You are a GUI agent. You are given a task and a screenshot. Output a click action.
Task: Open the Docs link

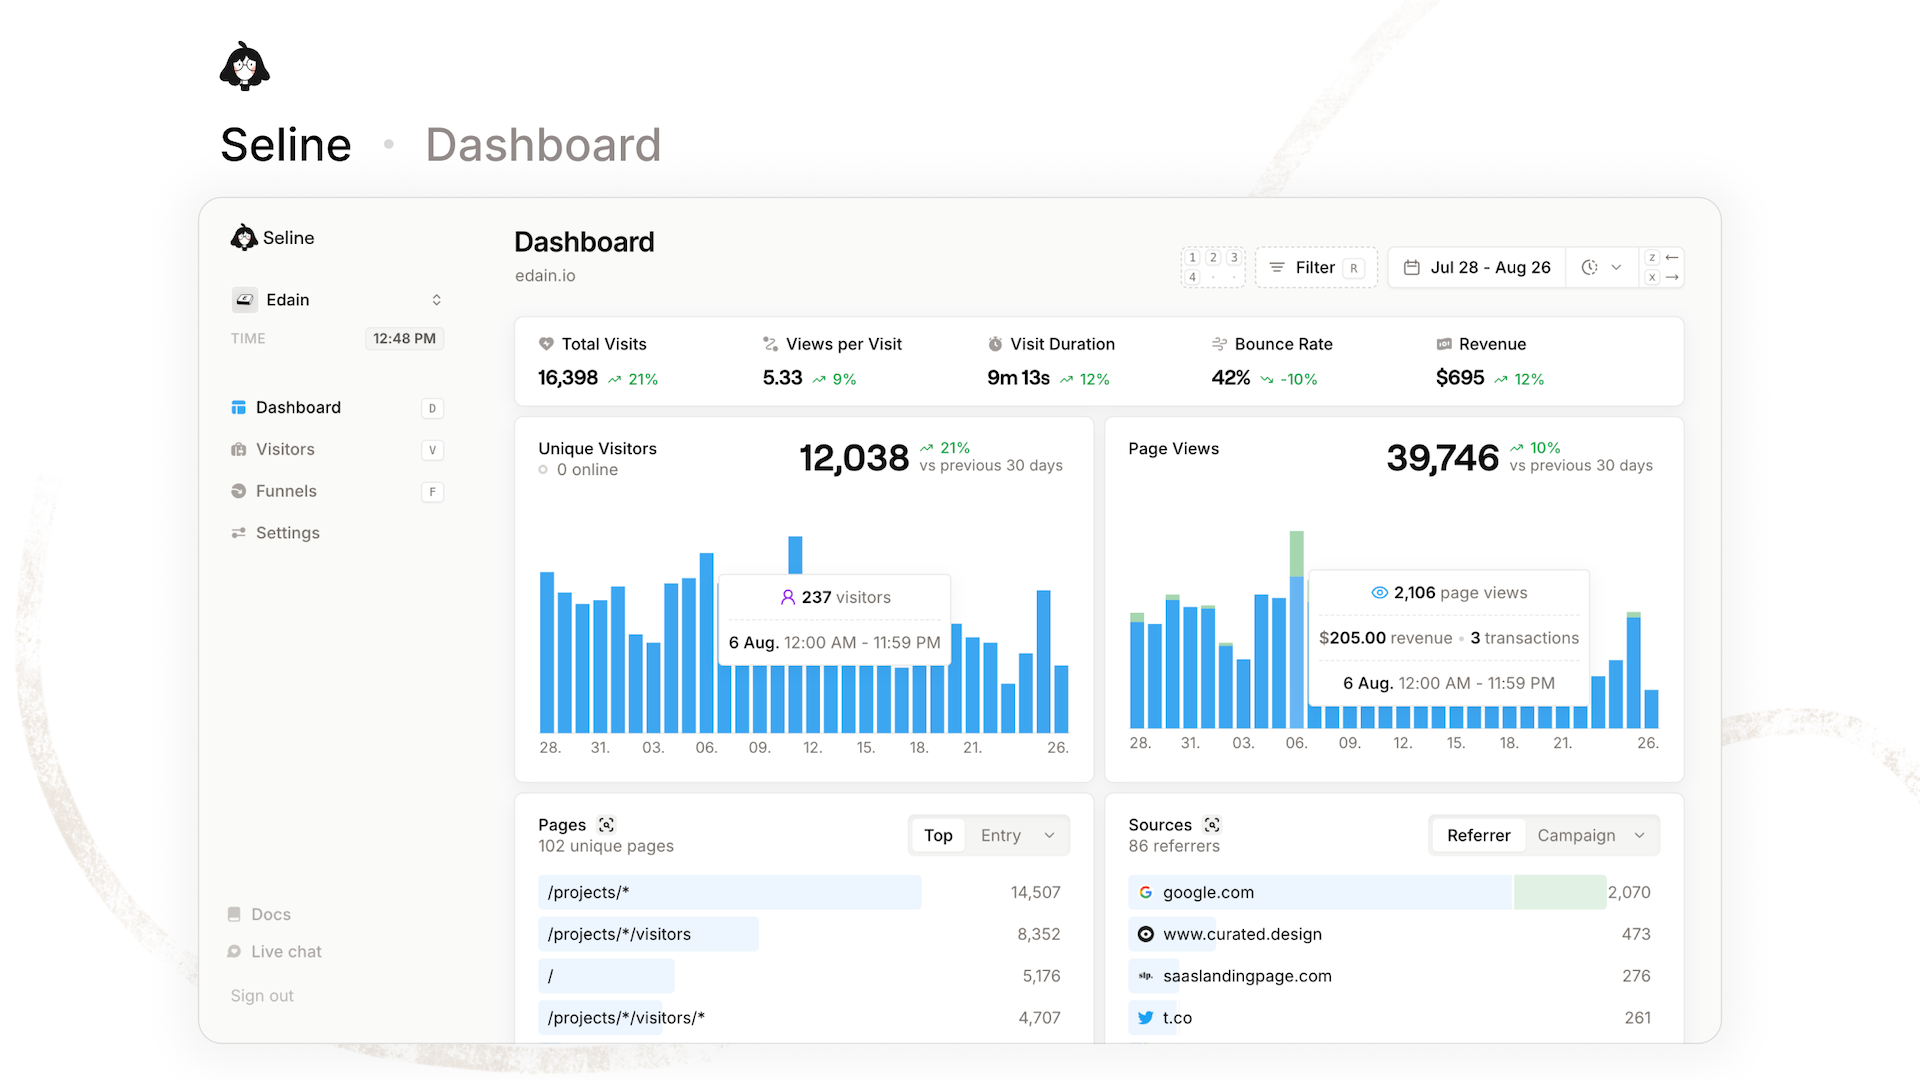(x=259, y=915)
